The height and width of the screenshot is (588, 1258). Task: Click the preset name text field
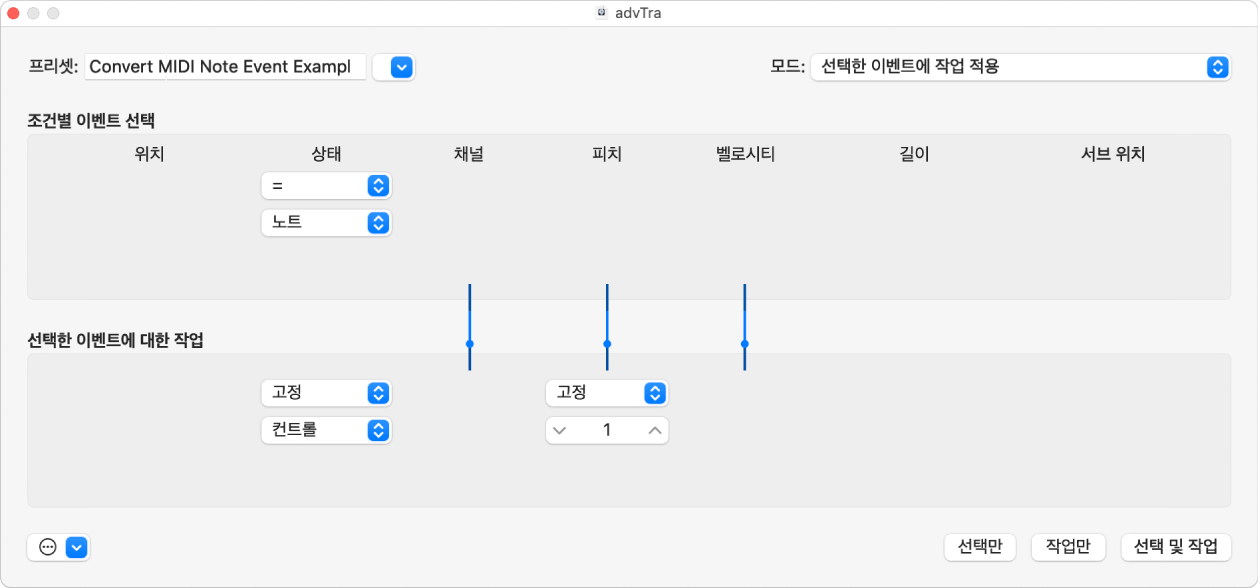225,67
